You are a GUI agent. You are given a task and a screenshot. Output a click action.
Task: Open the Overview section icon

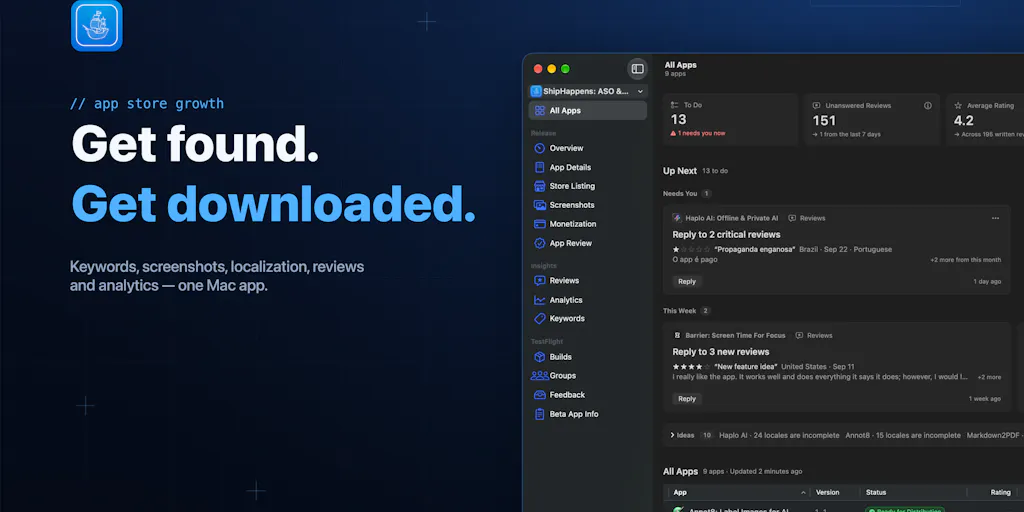coord(539,148)
